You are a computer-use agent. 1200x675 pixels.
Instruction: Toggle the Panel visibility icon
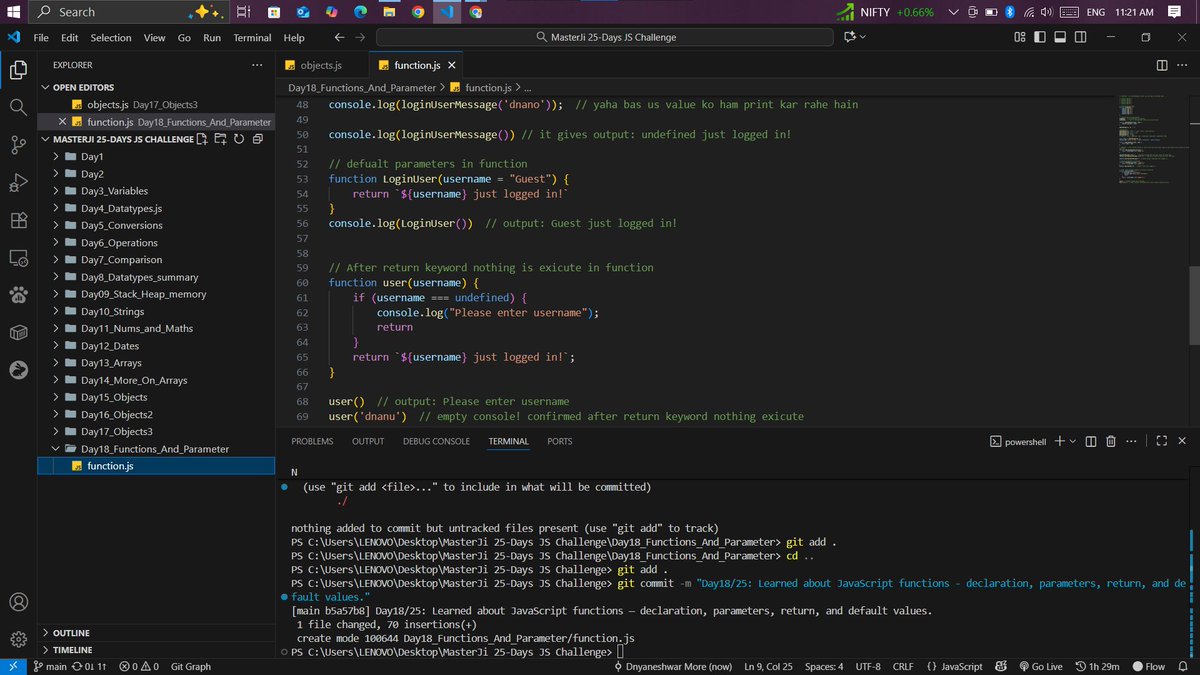[x=1060, y=36]
